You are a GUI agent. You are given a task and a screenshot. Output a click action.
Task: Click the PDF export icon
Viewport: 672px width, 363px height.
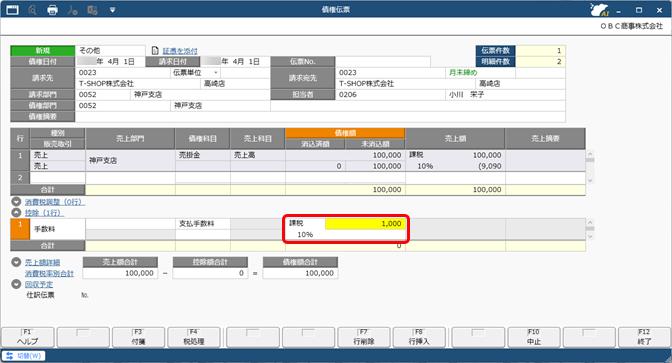(x=72, y=9)
